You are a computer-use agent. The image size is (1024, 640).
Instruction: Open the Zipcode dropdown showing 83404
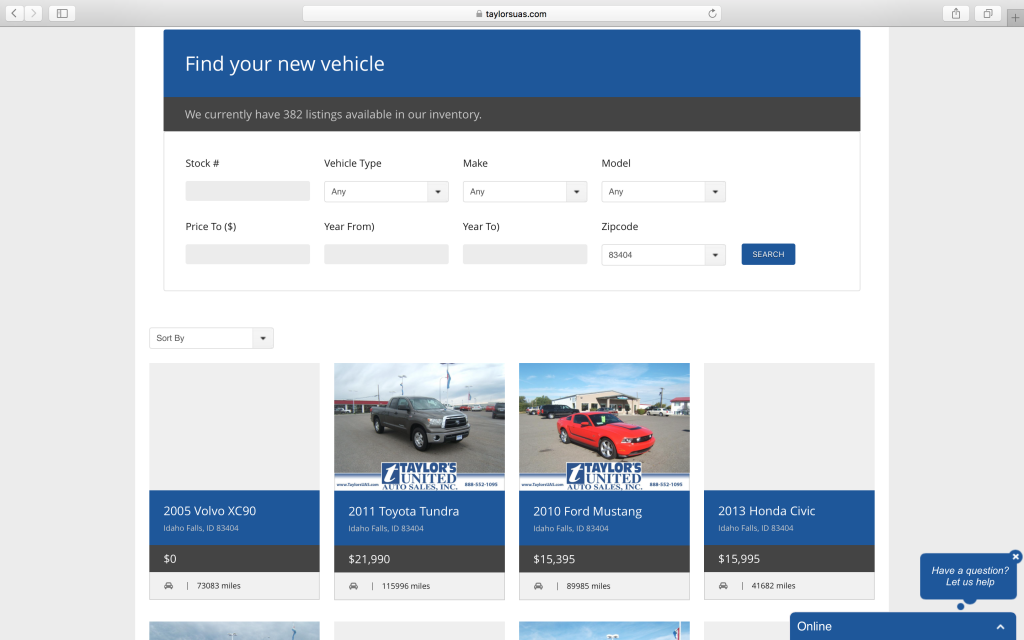click(664, 255)
